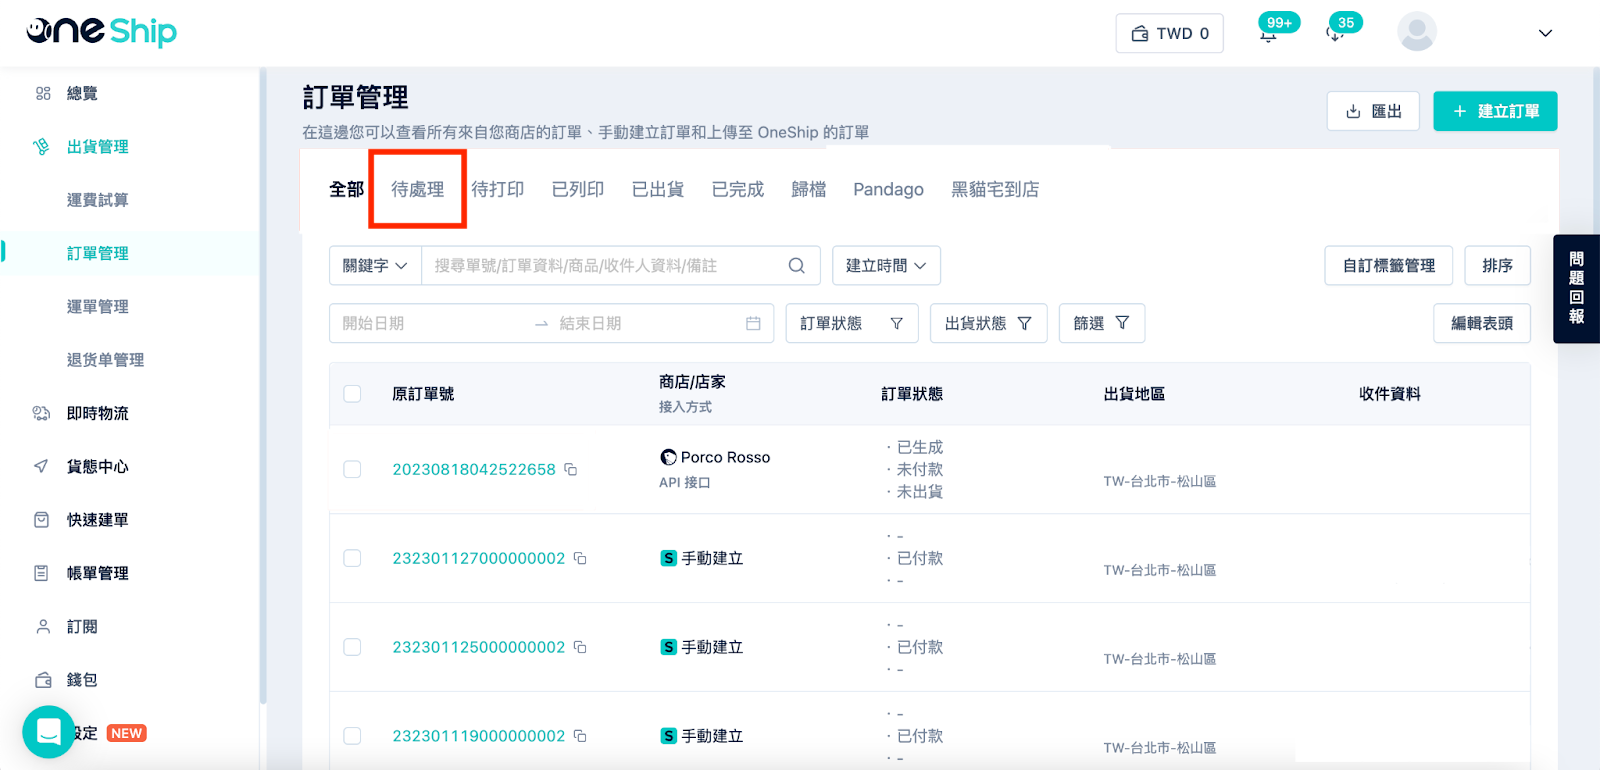This screenshot has width=1600, height=770.
Task: Open 貨態中心 in sidebar
Action: pos(97,466)
